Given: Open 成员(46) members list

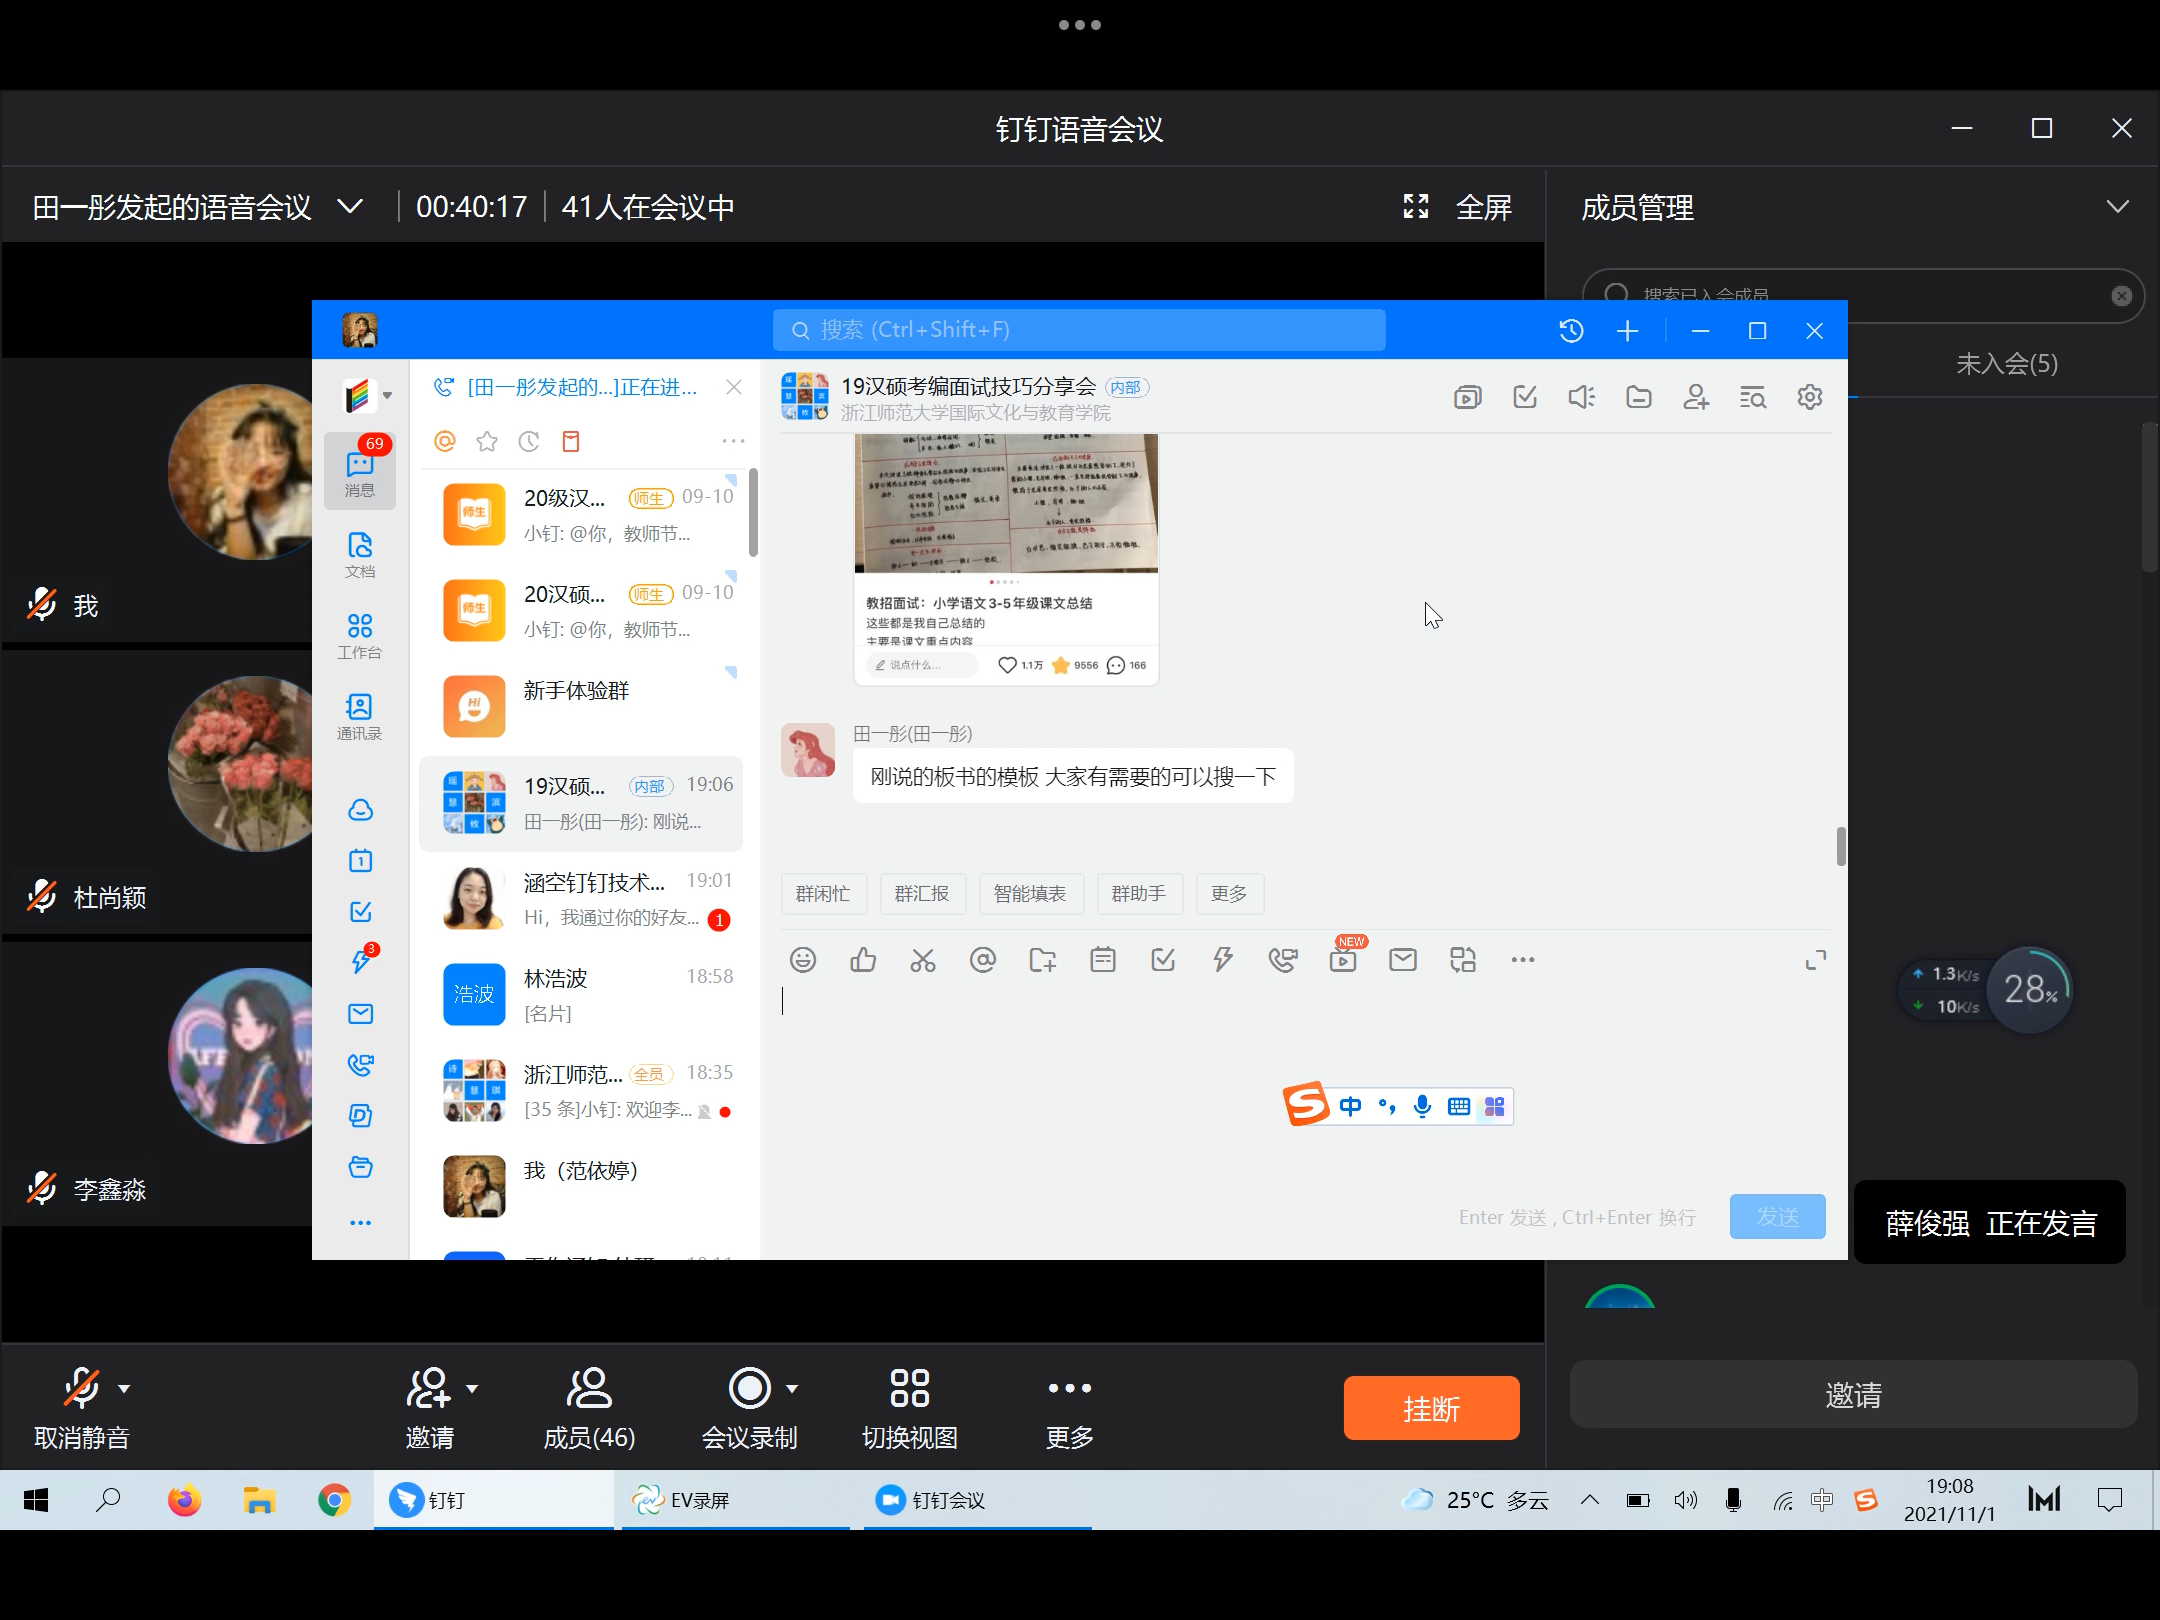Looking at the screenshot, I should pos(589,1409).
